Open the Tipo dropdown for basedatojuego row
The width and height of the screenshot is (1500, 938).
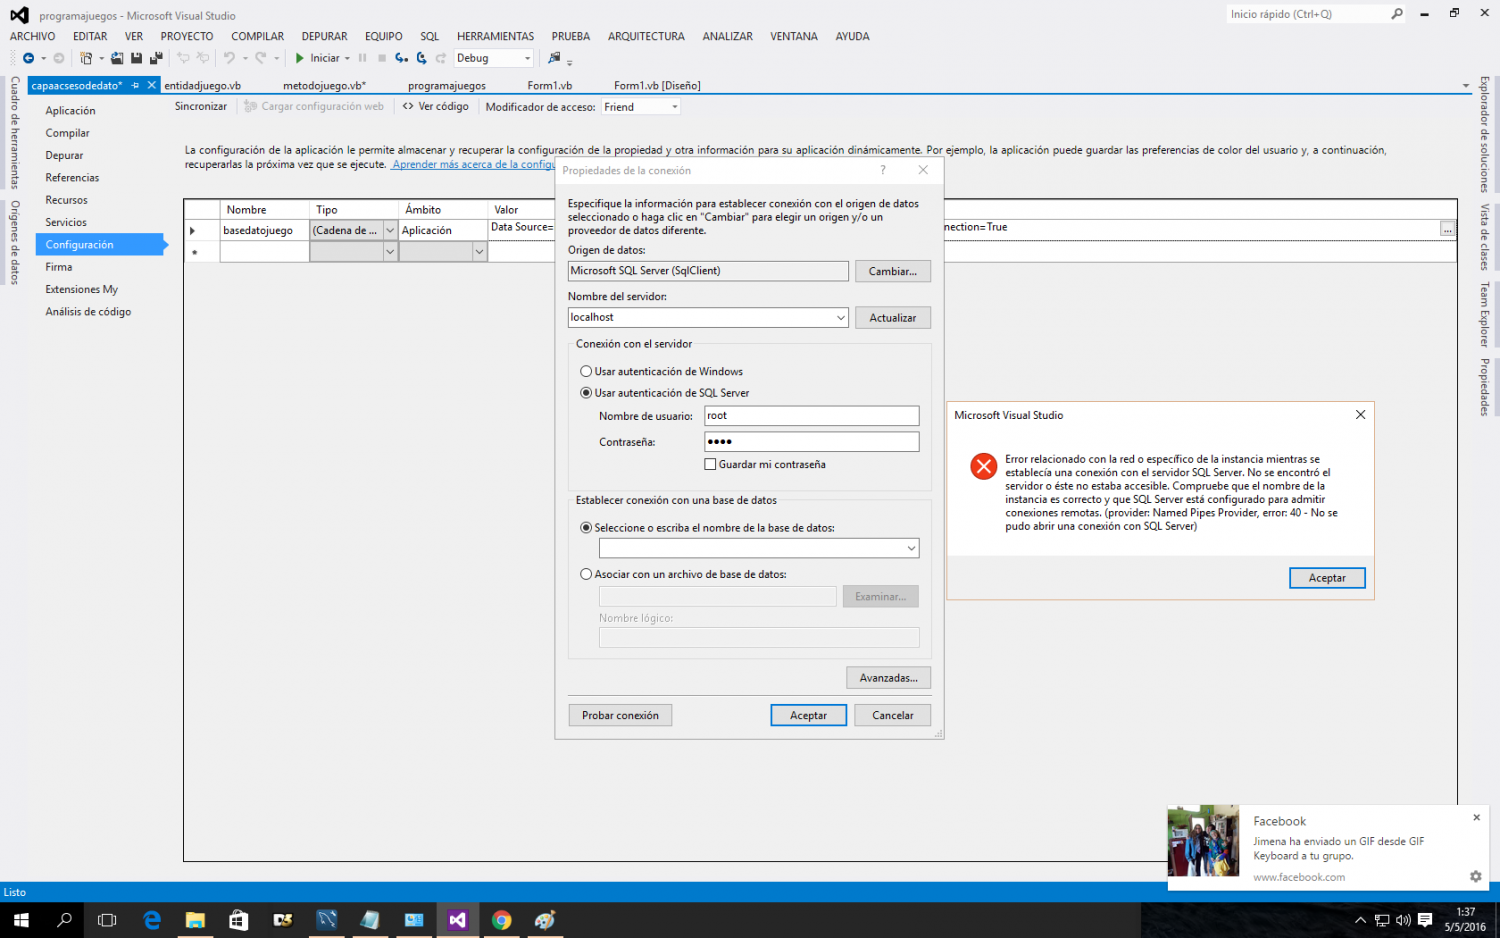[x=390, y=230]
